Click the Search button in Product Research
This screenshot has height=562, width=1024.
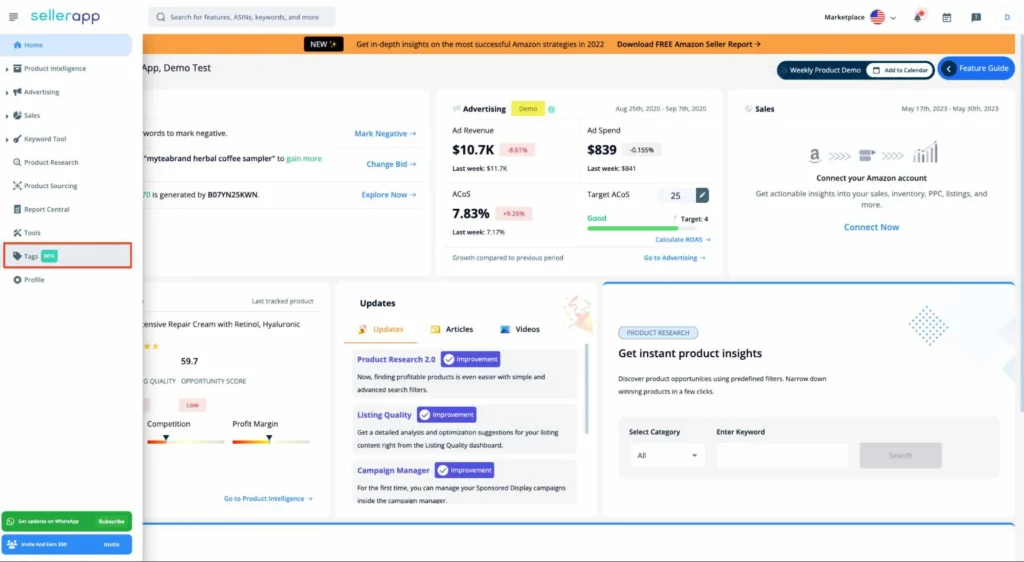pyautogui.click(x=901, y=456)
